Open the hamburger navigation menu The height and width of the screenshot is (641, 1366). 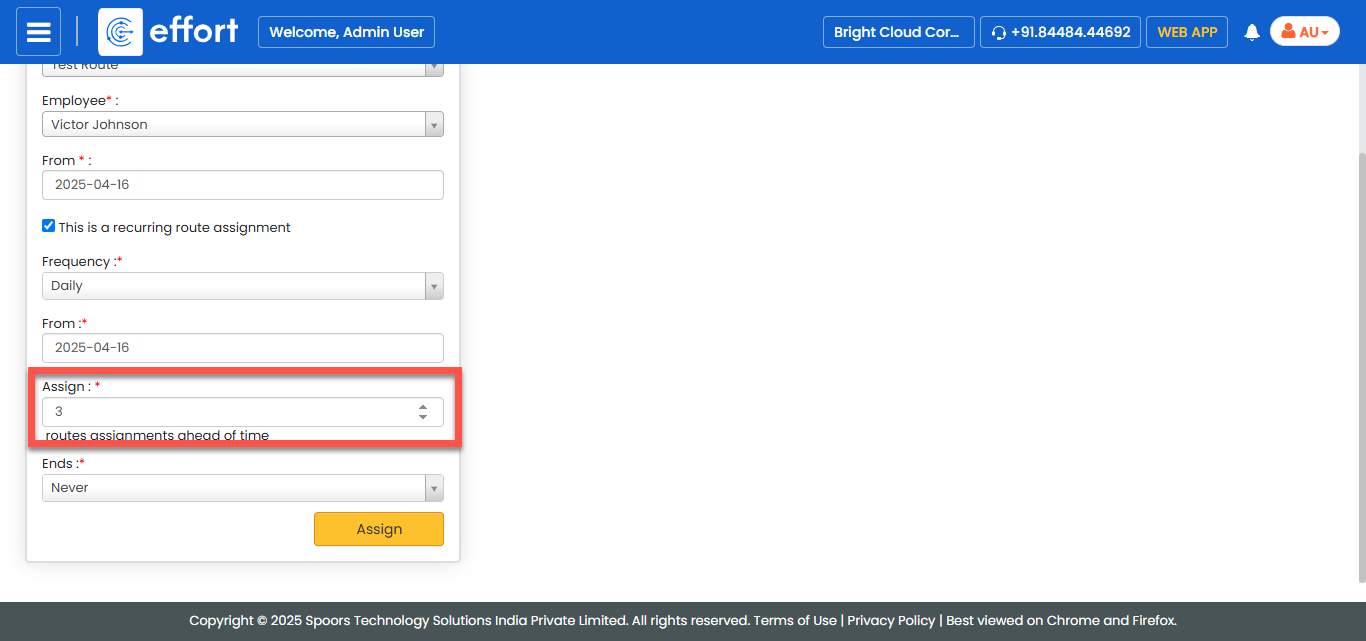tap(38, 32)
